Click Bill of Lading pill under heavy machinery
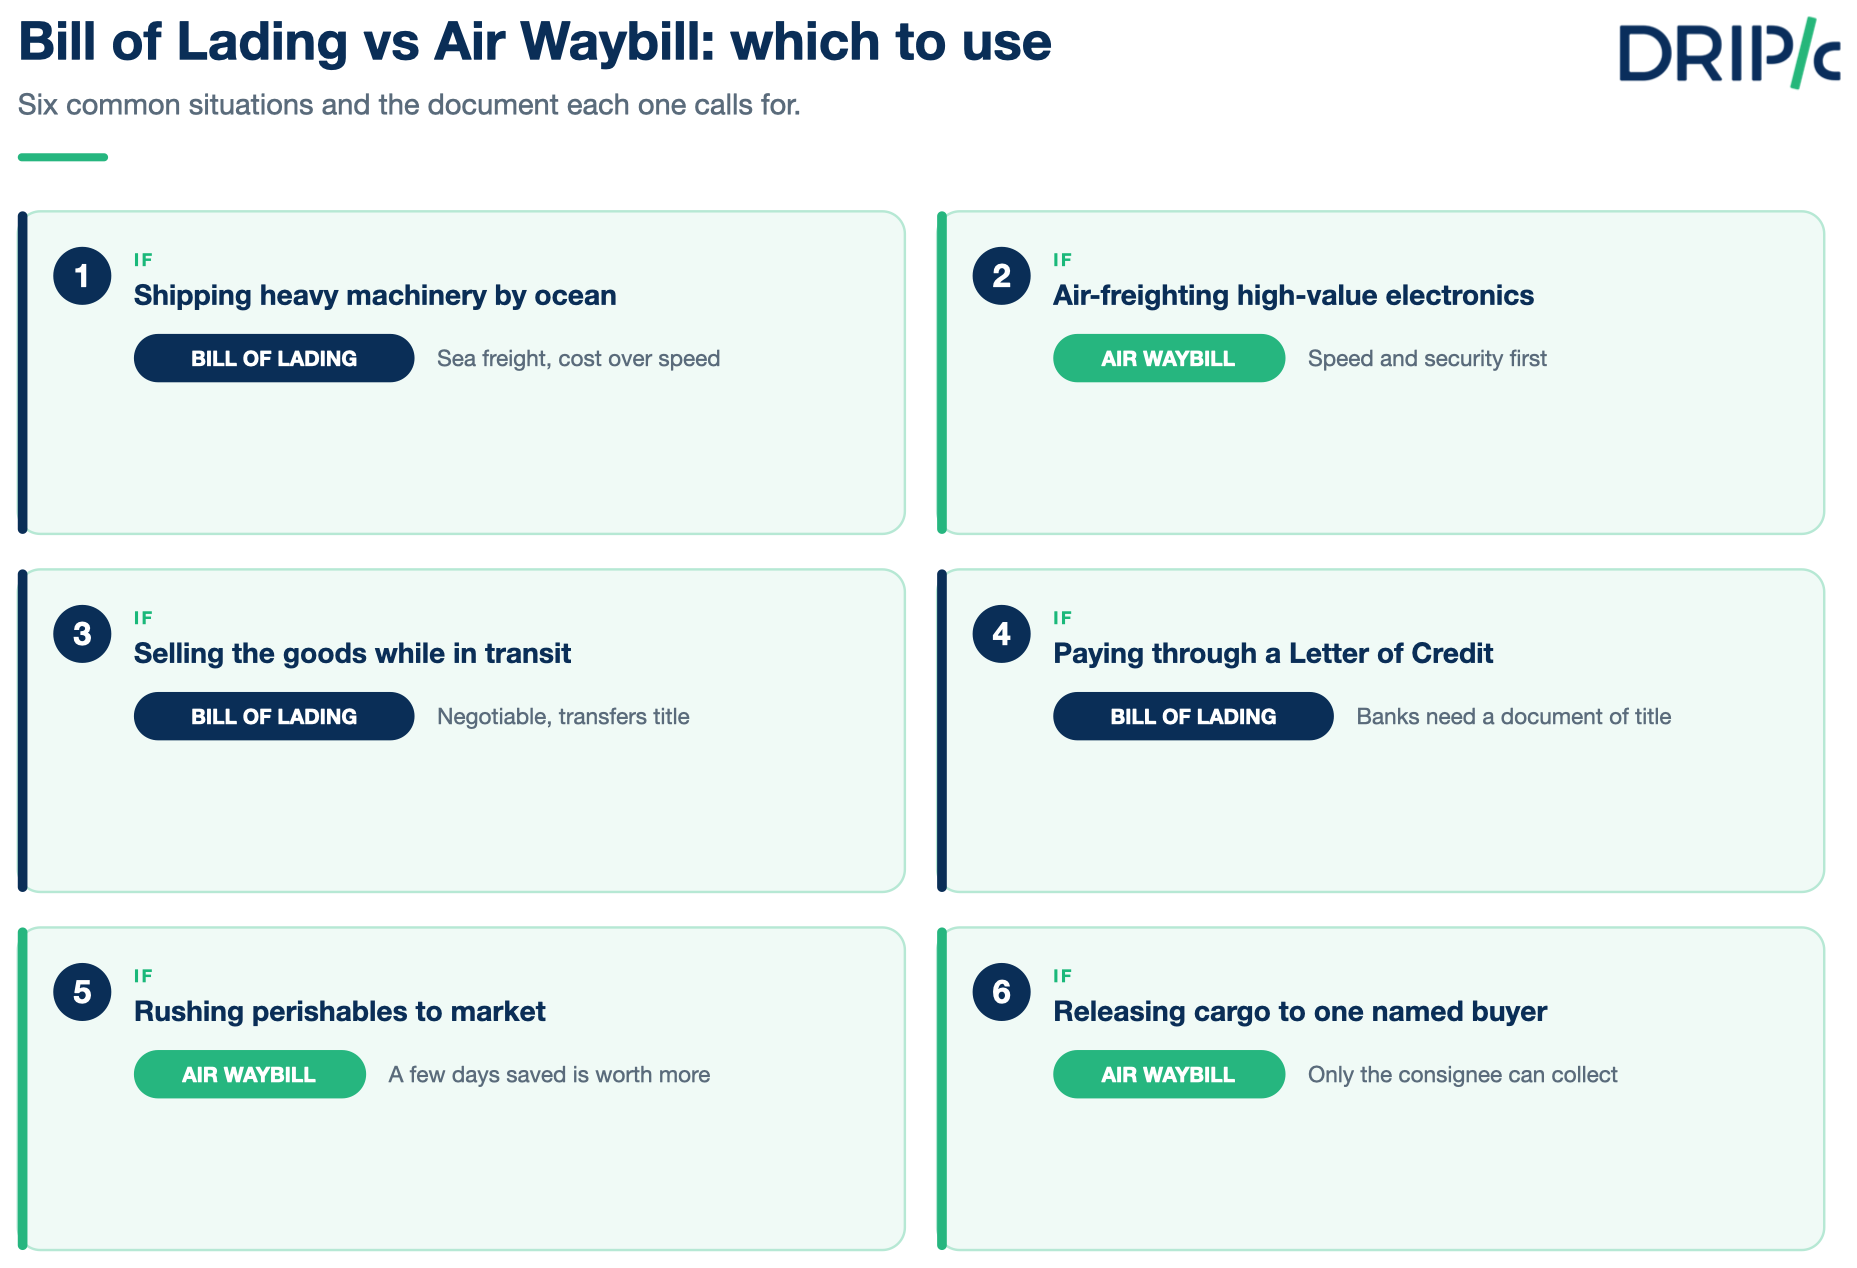This screenshot has width=1857, height=1268. click(274, 358)
